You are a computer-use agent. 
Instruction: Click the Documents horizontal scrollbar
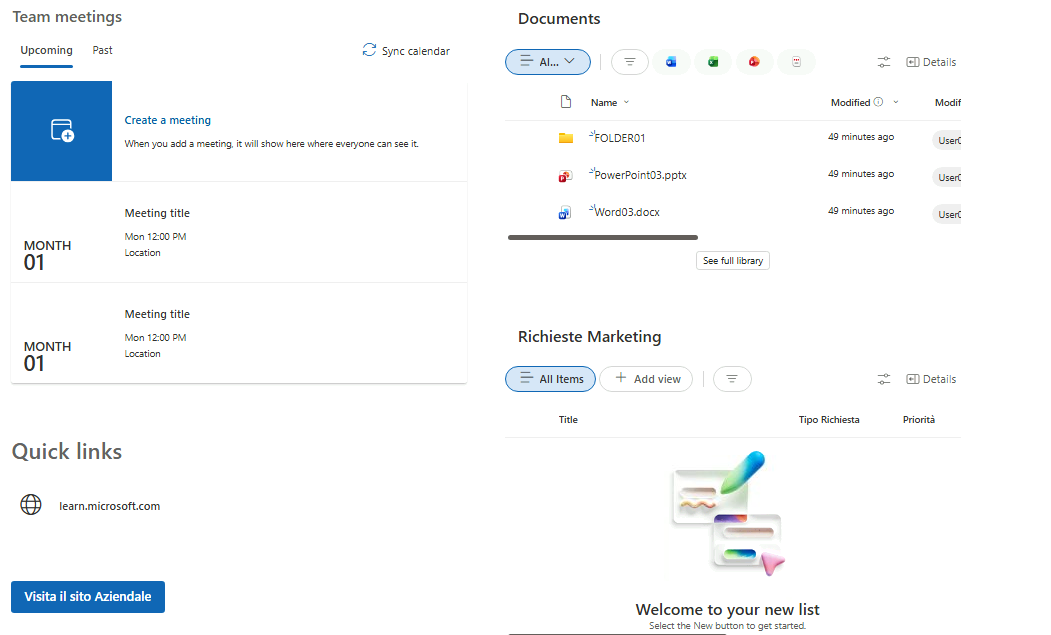coord(603,237)
